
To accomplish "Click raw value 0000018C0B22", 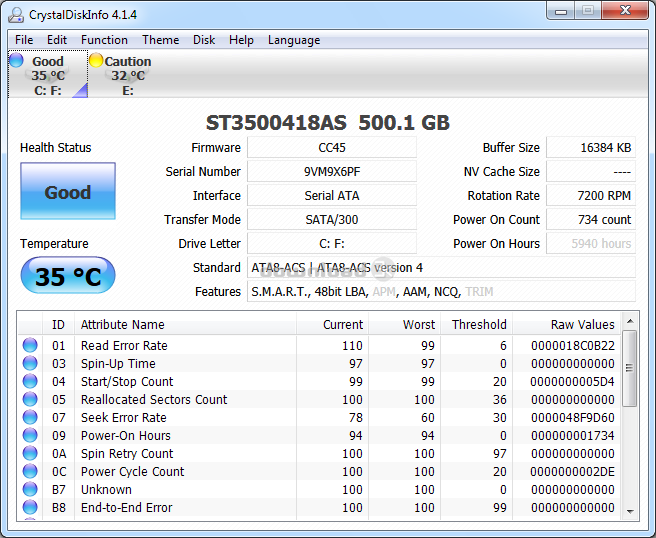I will coord(573,345).
